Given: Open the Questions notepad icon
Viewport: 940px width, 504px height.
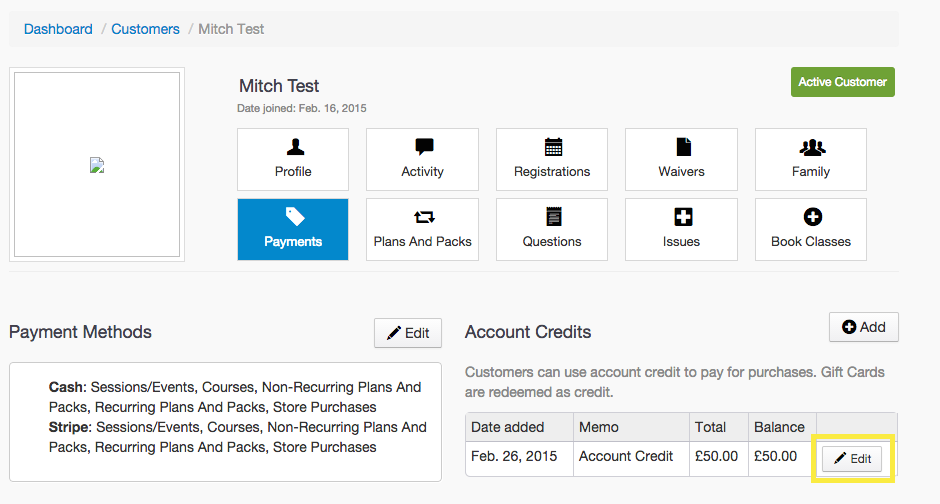Looking at the screenshot, I should (552, 217).
